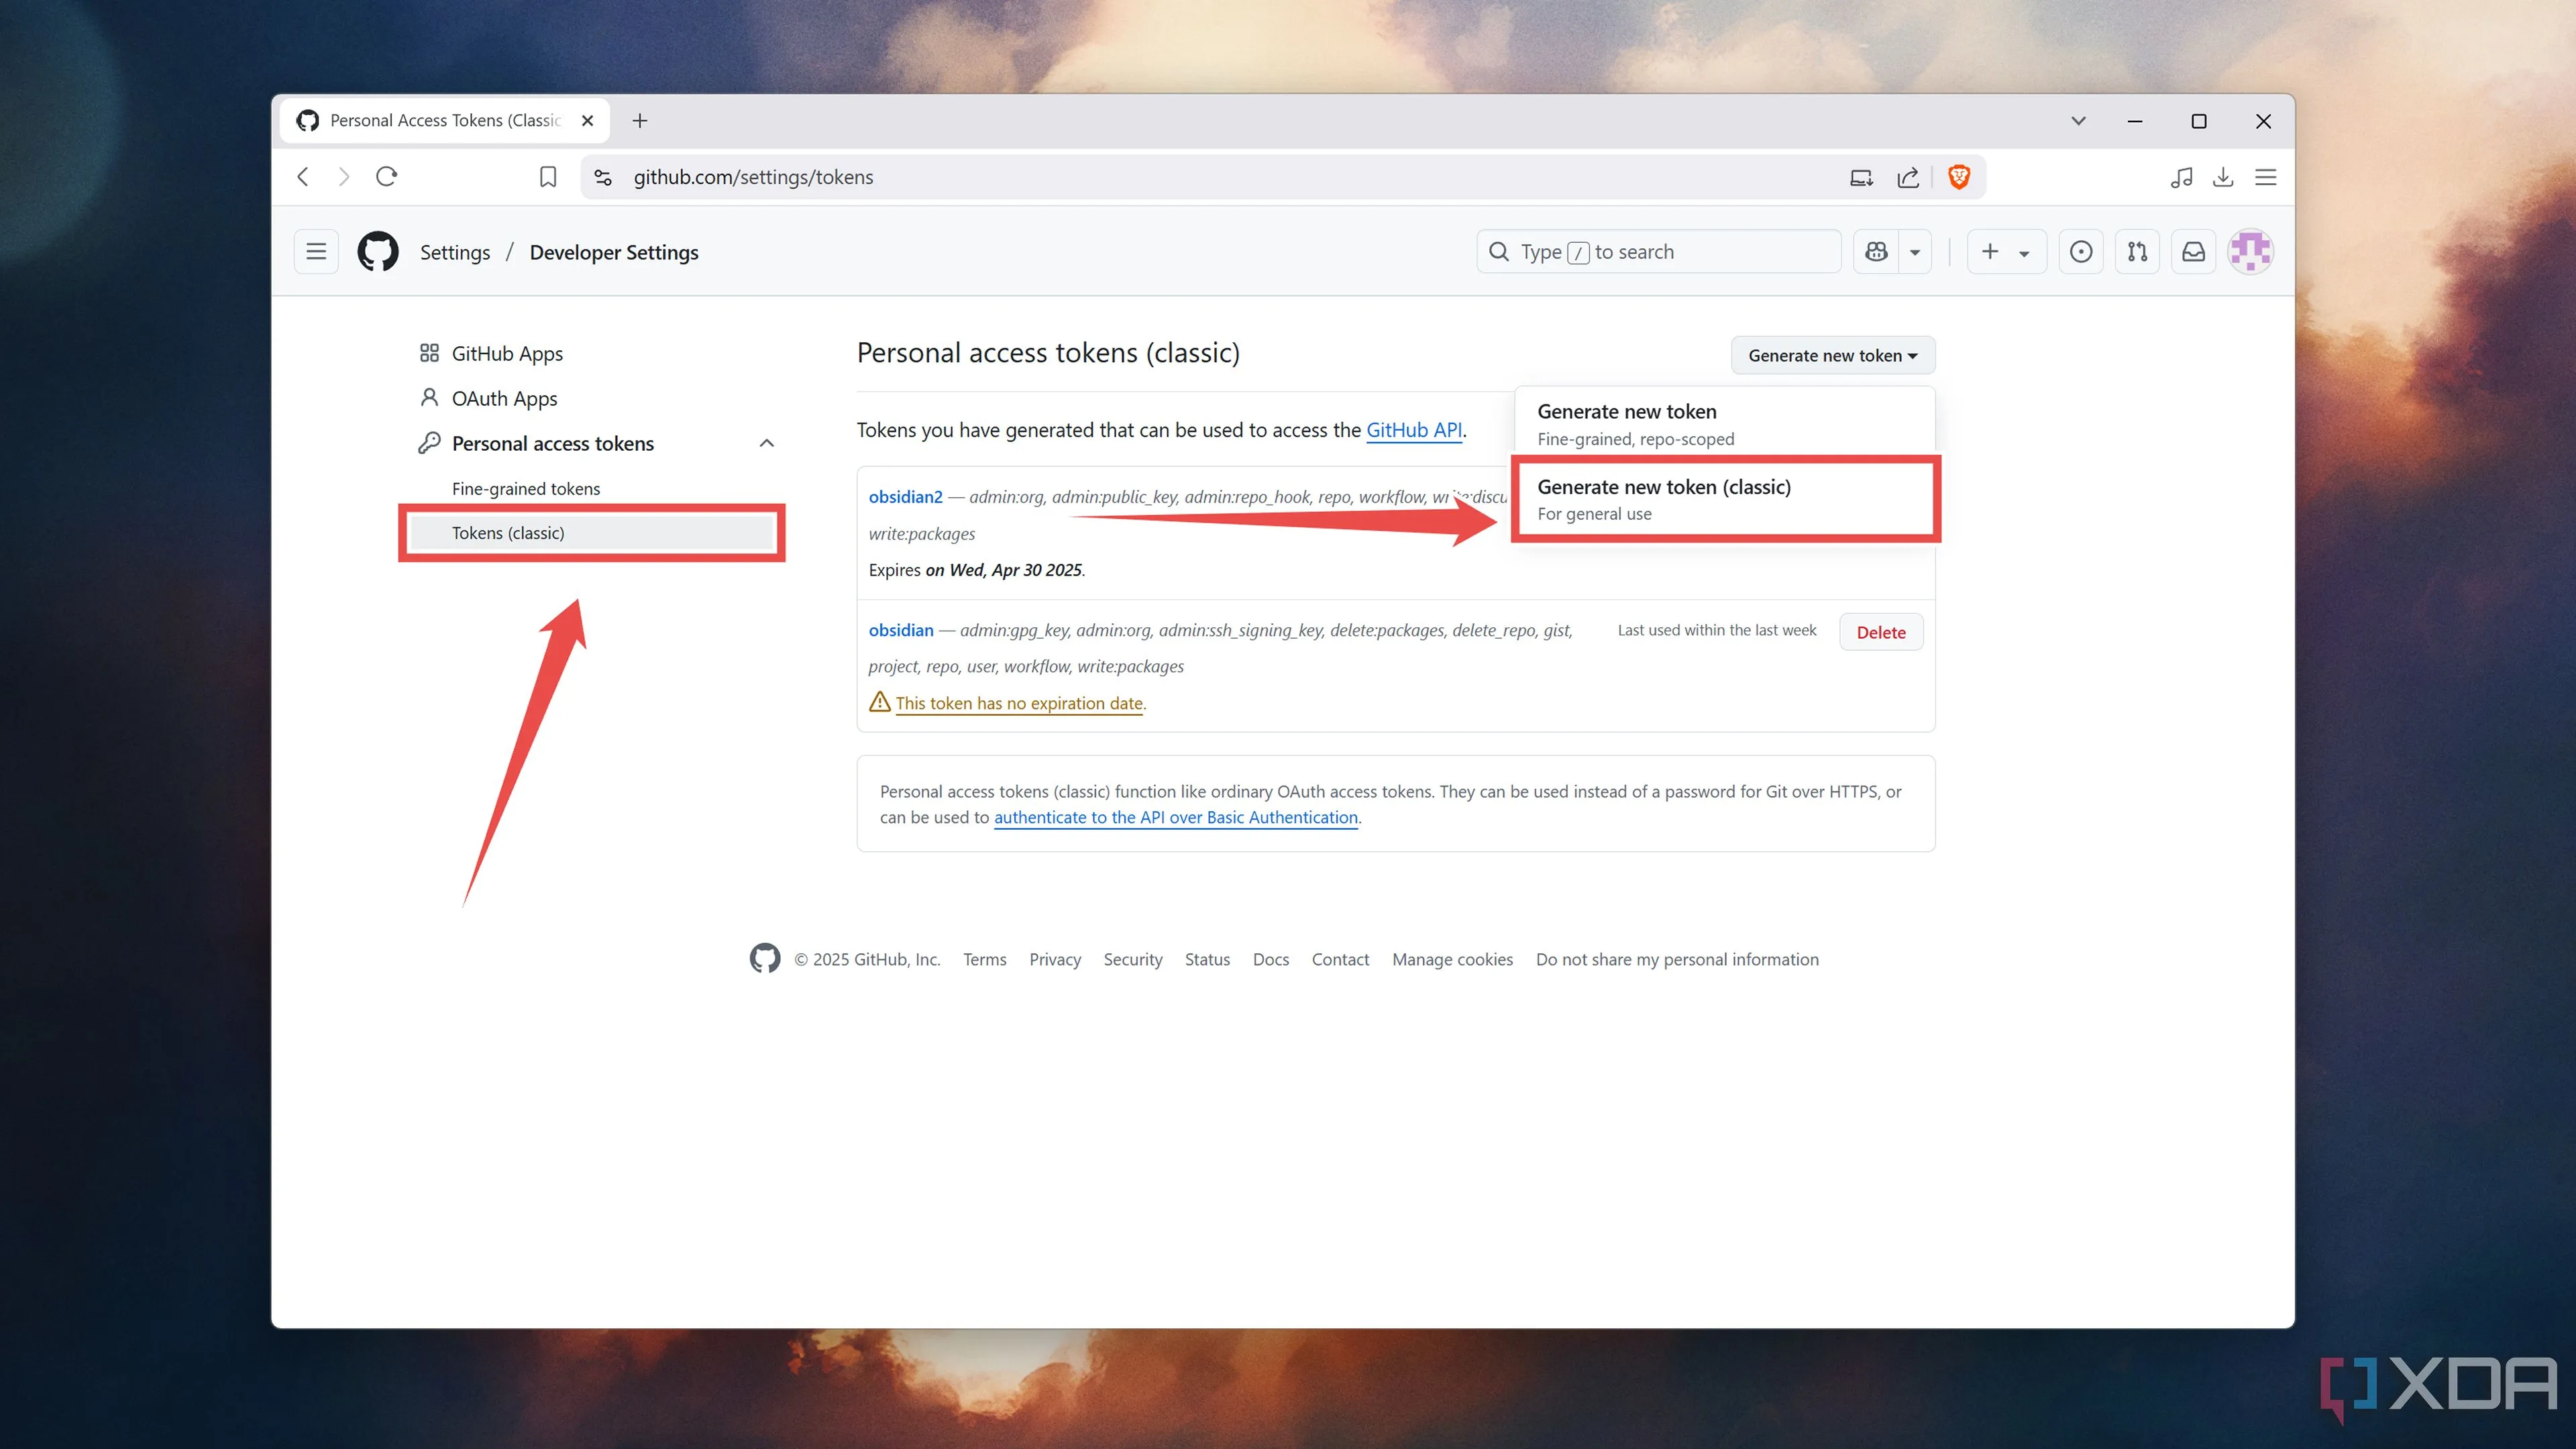
Task: Bookmark this page with the bookmark icon
Action: [x=548, y=177]
